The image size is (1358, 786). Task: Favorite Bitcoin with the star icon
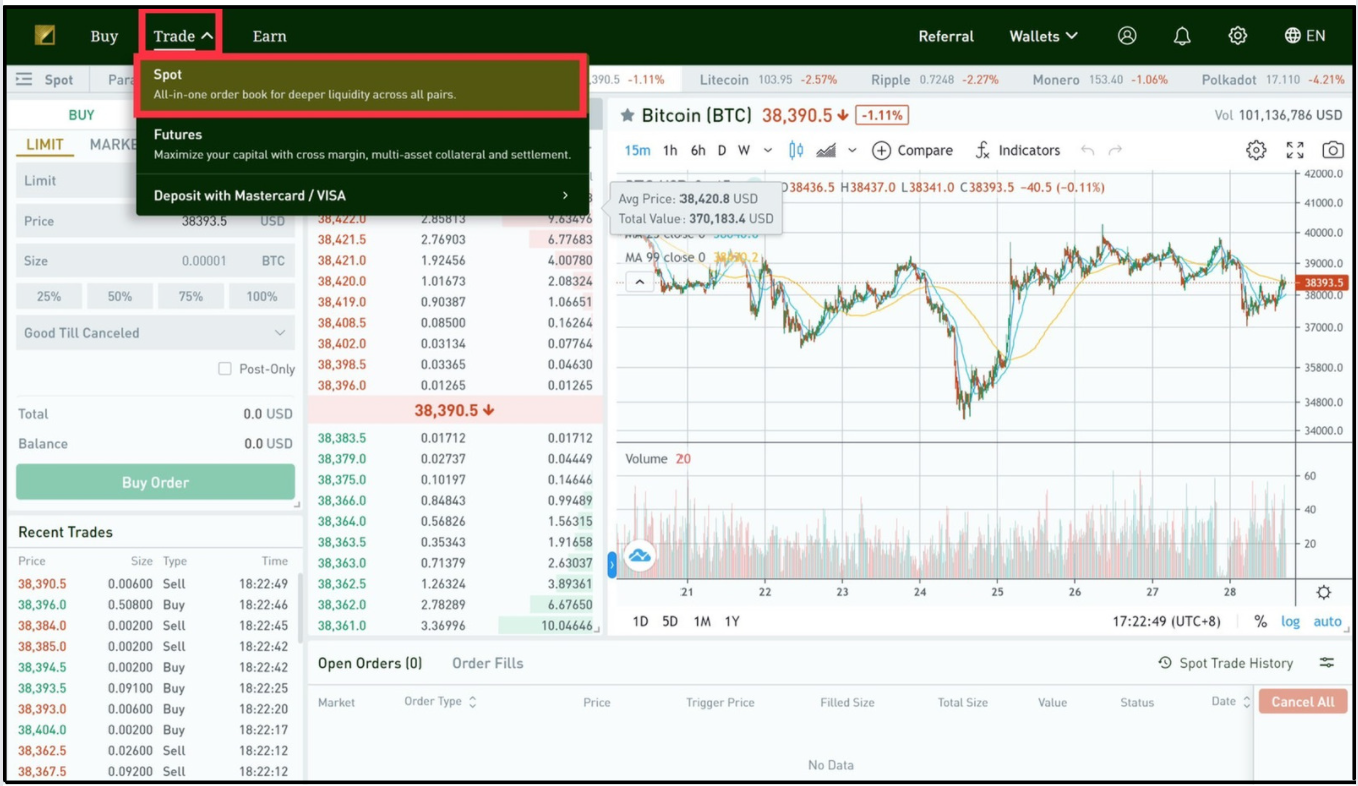tap(628, 116)
